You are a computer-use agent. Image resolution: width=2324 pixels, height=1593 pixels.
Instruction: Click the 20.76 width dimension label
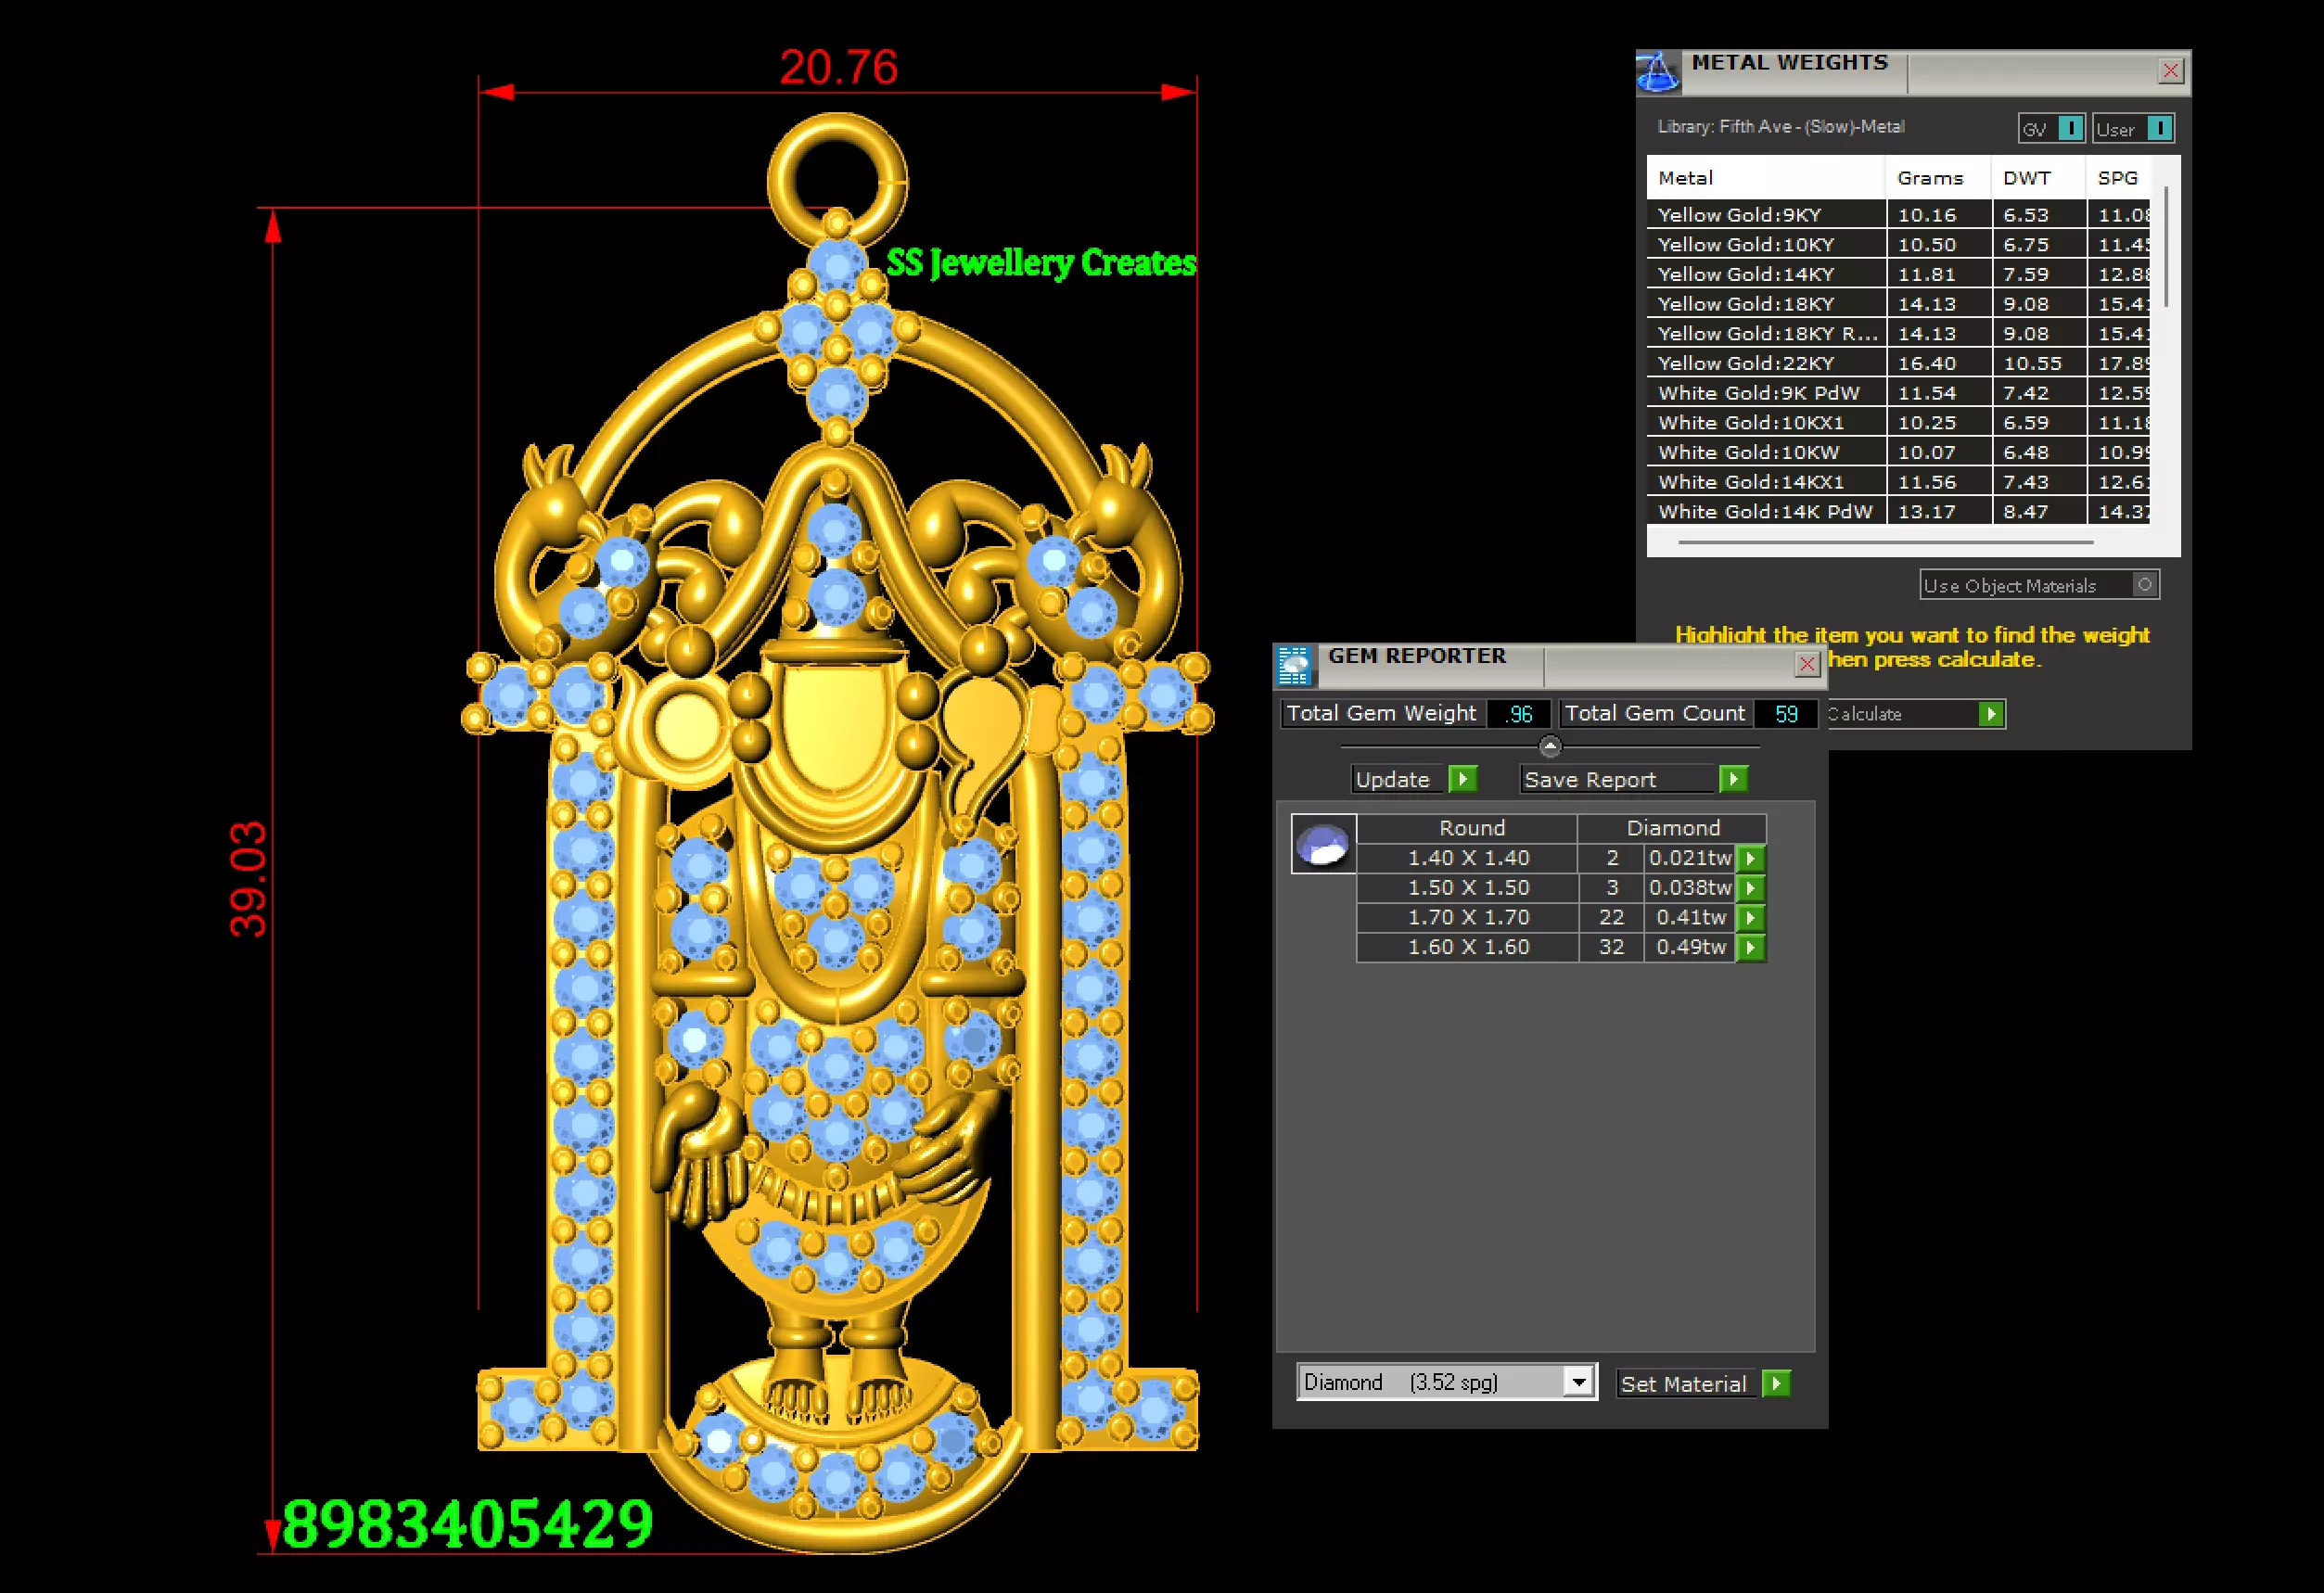coord(838,67)
